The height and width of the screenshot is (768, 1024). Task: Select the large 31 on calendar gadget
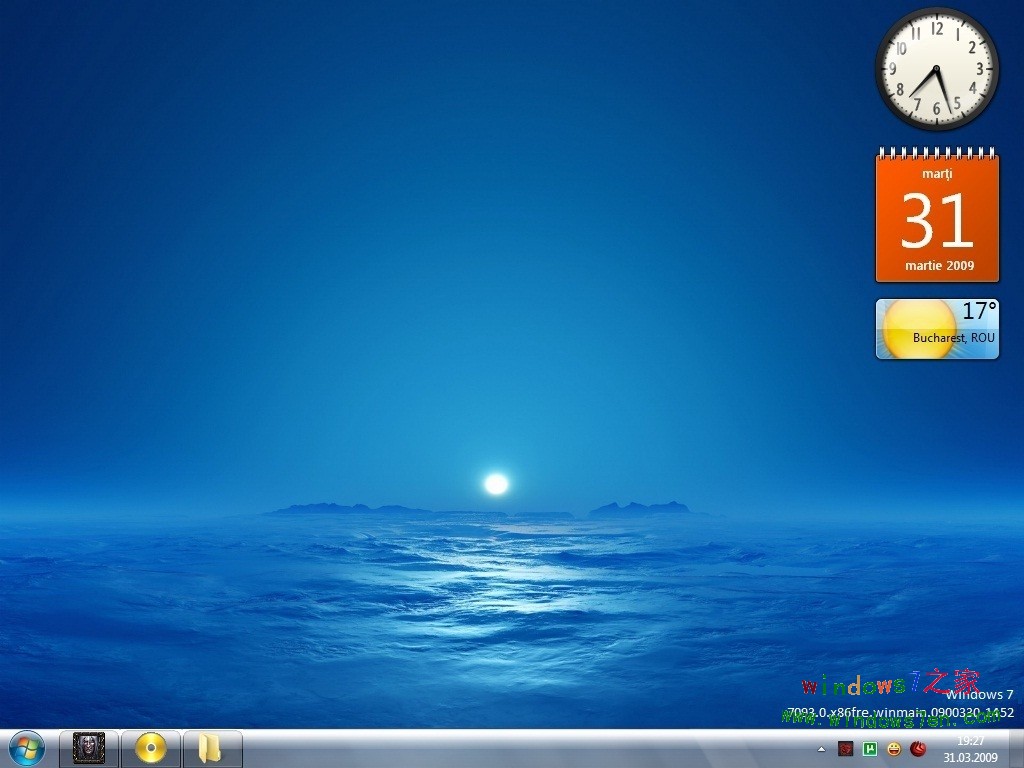937,220
